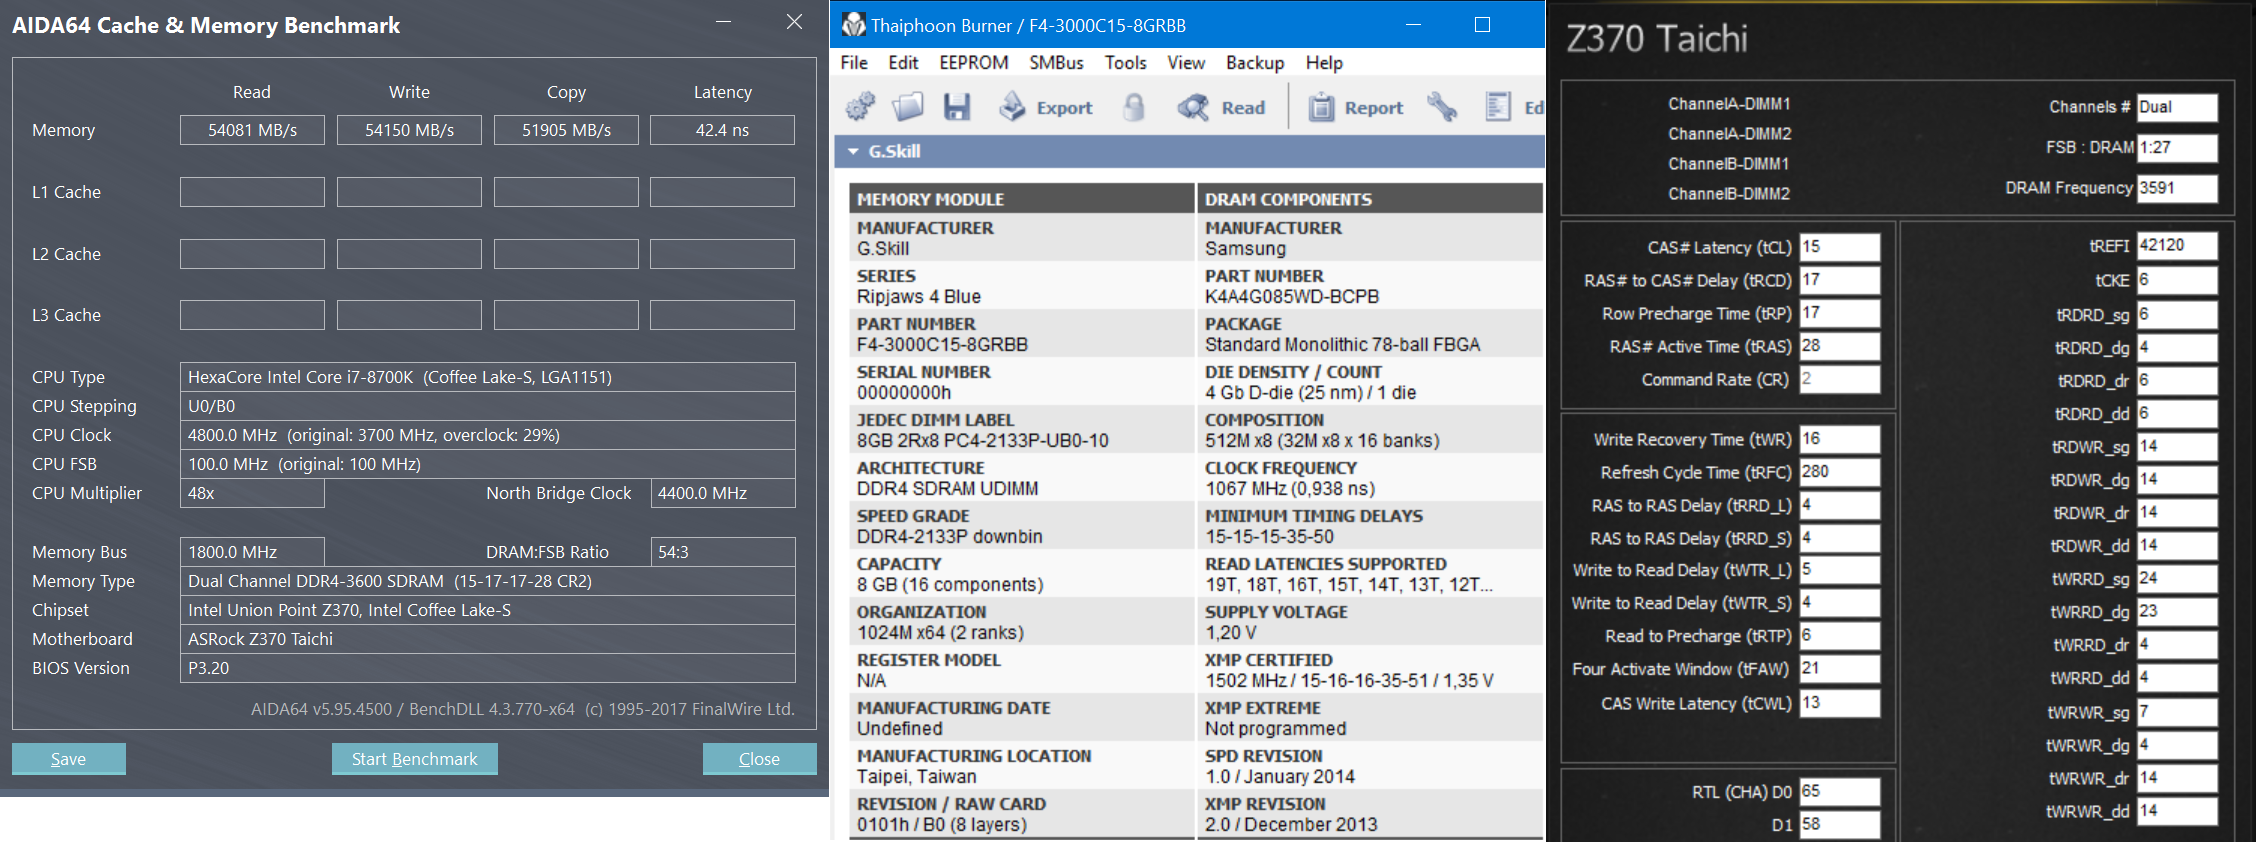
Task: Click the Read toolbar button
Action: click(x=1221, y=107)
